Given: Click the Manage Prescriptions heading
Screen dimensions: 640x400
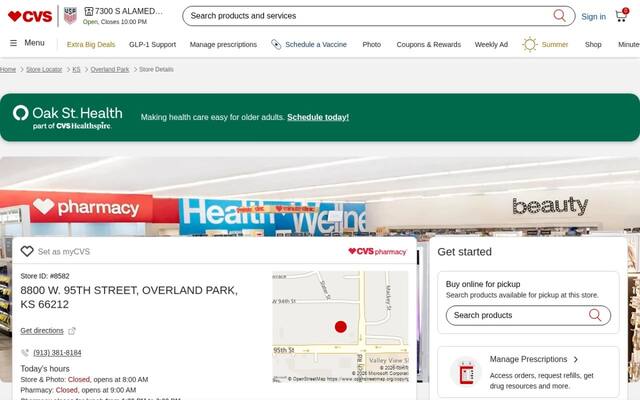Looking at the screenshot, I should 528,359.
